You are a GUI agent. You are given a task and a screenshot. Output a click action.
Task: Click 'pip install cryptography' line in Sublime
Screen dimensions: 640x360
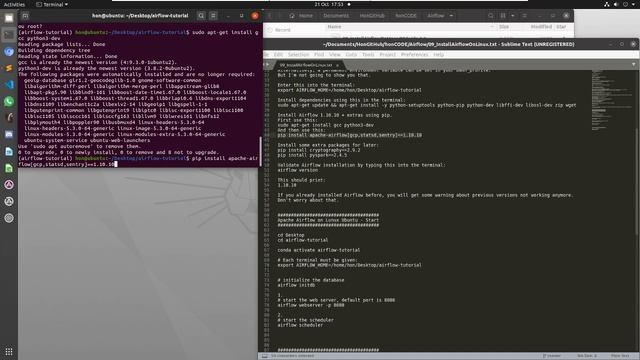[x=319, y=150]
